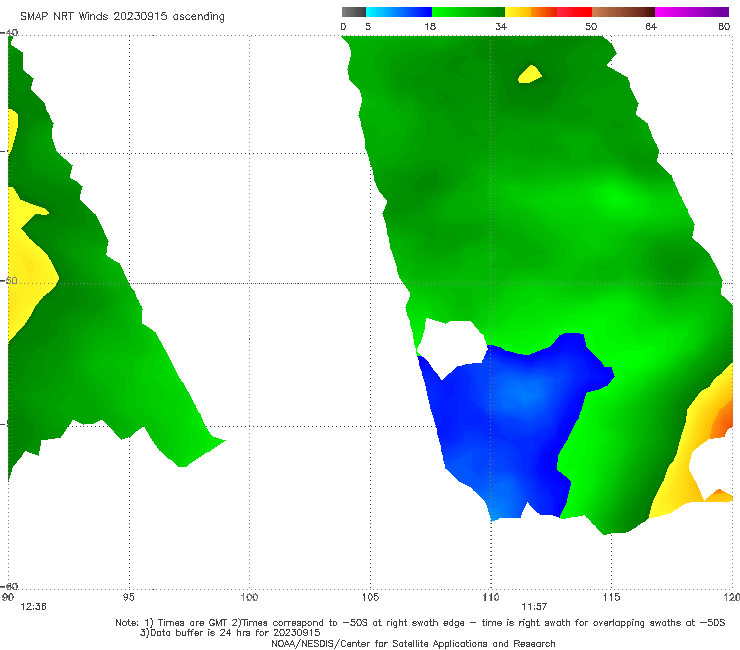Click the longitude axis label '115'

pyautogui.click(x=612, y=597)
